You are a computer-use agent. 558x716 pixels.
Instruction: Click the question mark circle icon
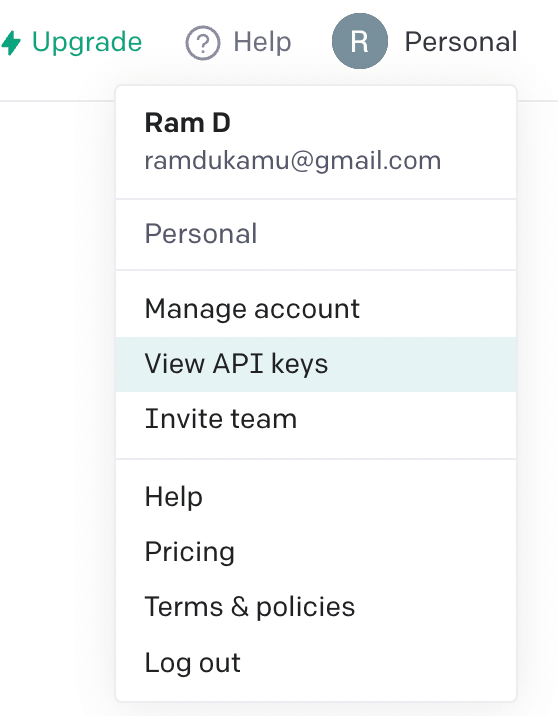202,43
